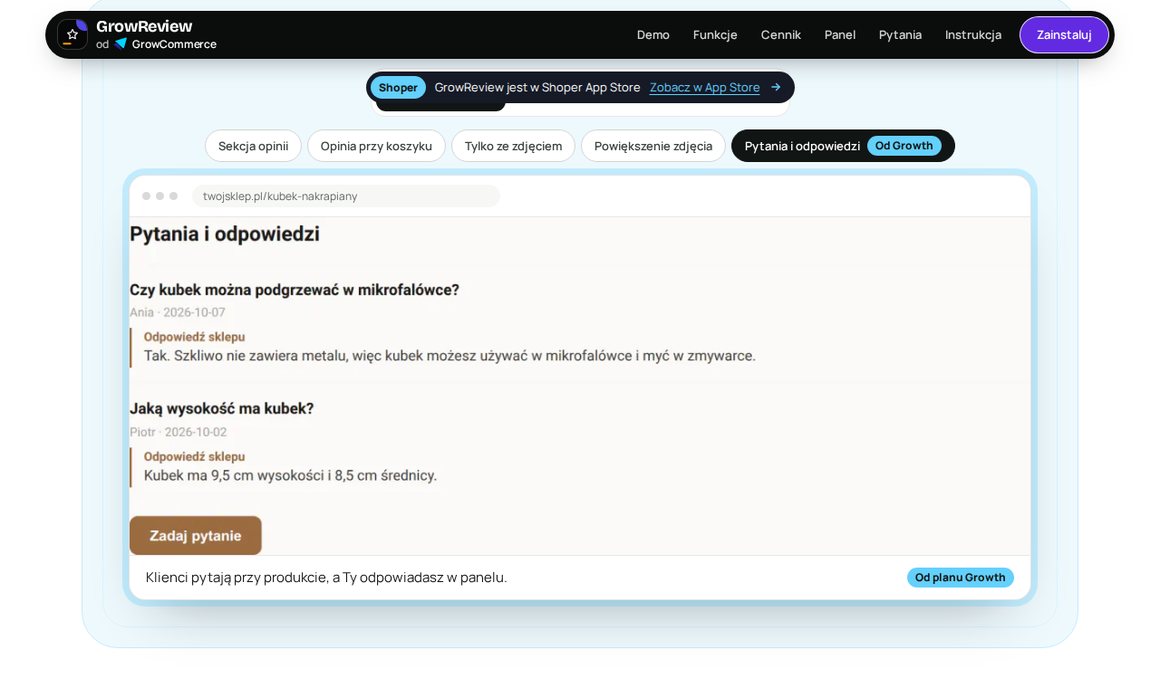Click the answer starting 'Tak. Szkliwo nie zawiera metalu'

click(450, 356)
